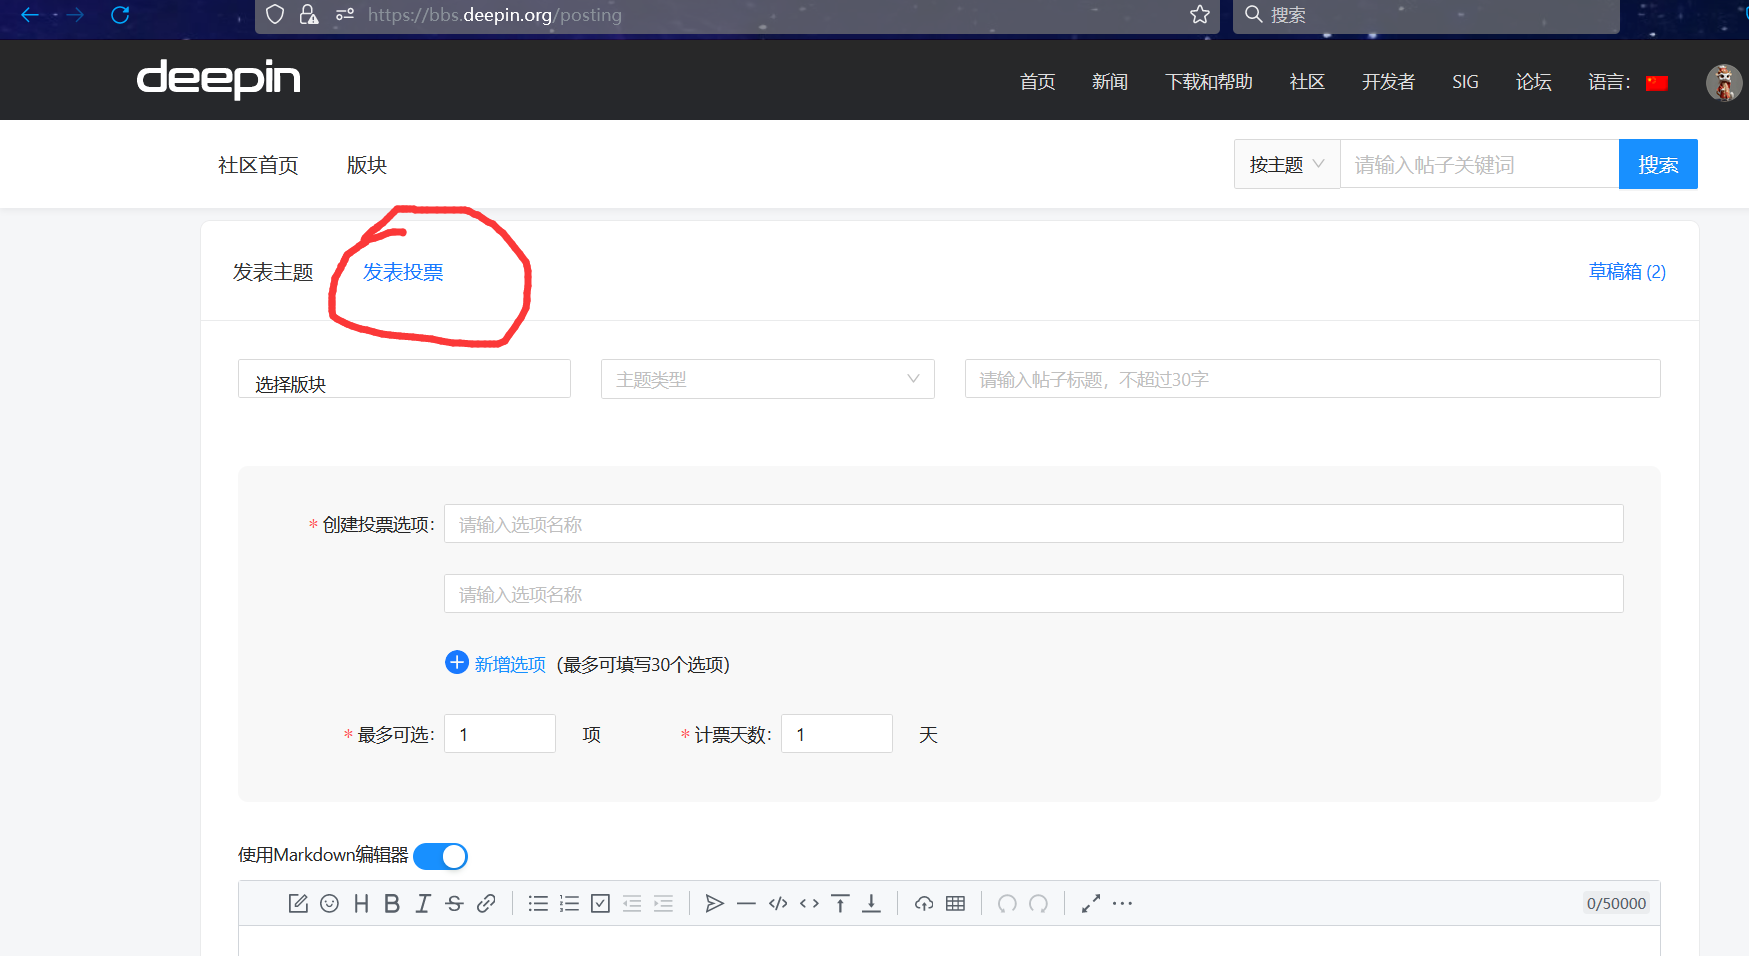The width and height of the screenshot is (1749, 956).
Task: Insert a task list checkbox item
Action: pos(600,903)
